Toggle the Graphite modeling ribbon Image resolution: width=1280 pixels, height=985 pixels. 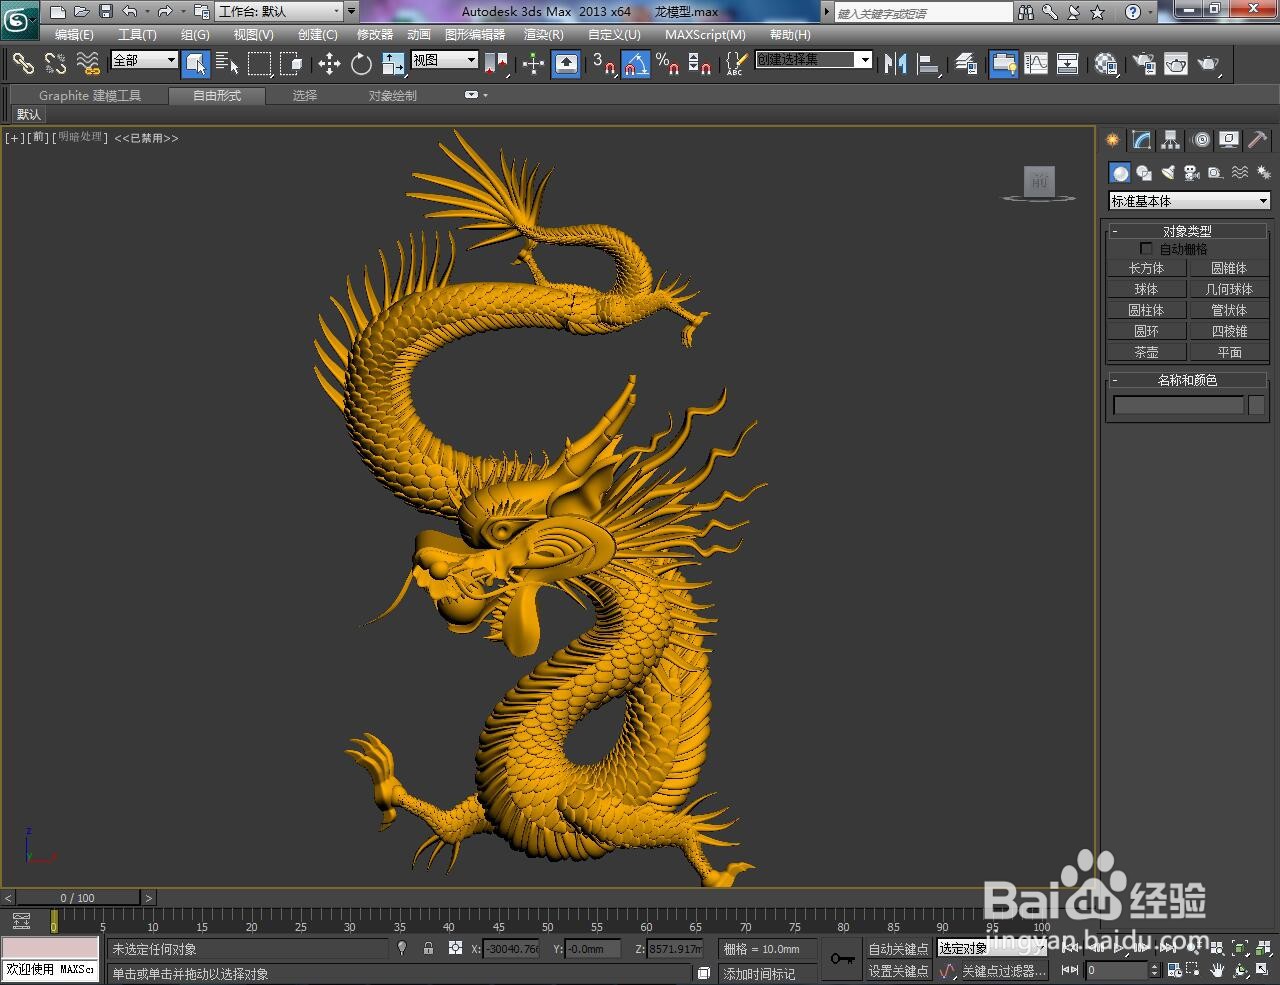(x=1003, y=64)
